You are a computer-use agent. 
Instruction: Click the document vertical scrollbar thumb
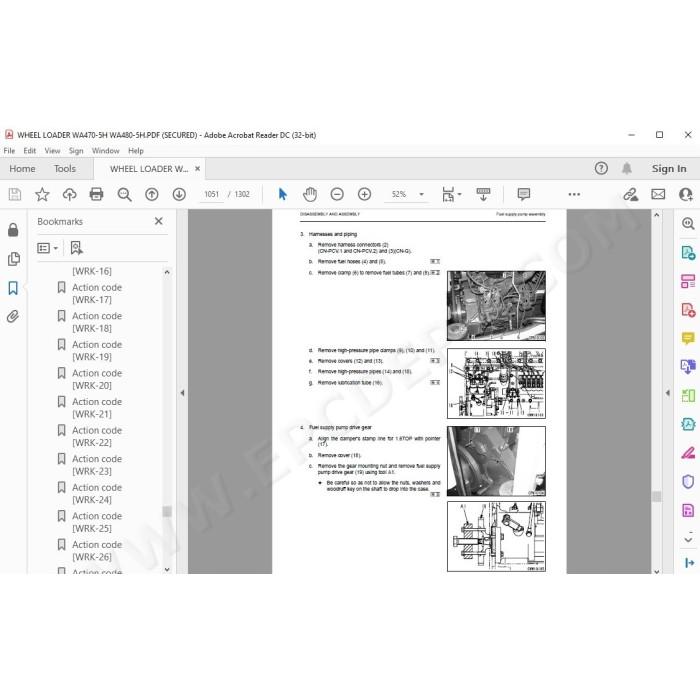(656, 496)
